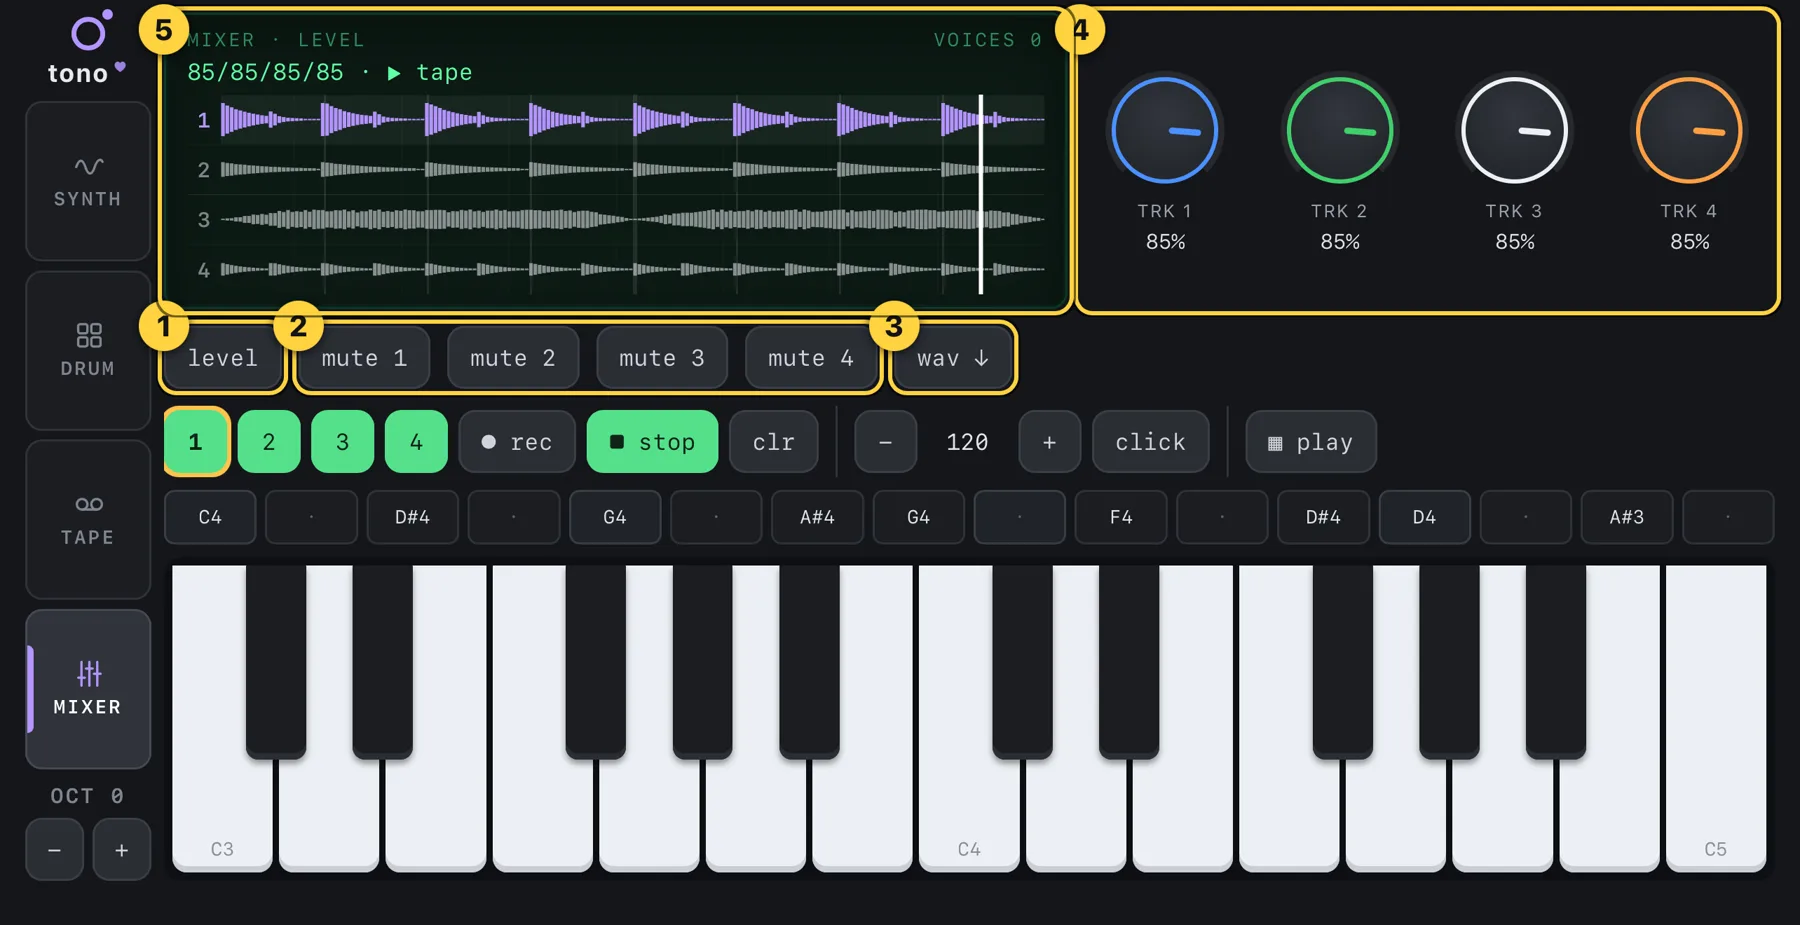Screen dimensions: 1800x925
Task: Toggle the mute 2 button
Action: click(x=513, y=358)
